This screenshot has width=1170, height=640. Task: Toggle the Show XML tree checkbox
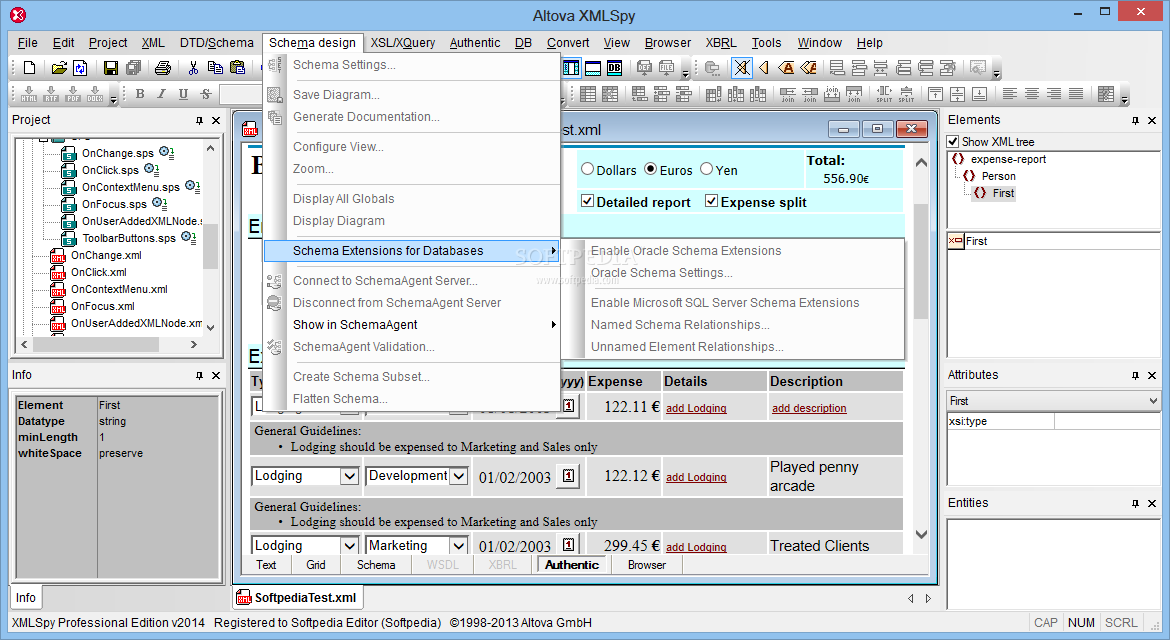point(953,142)
